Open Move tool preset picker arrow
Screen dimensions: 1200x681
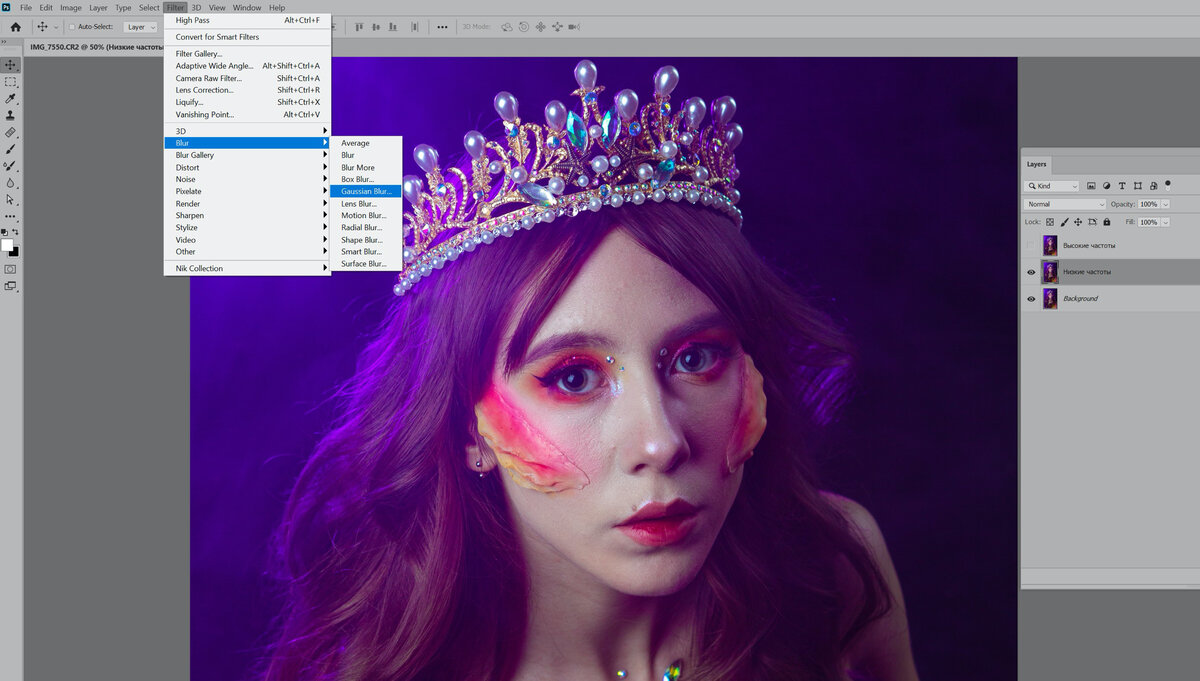point(56,27)
